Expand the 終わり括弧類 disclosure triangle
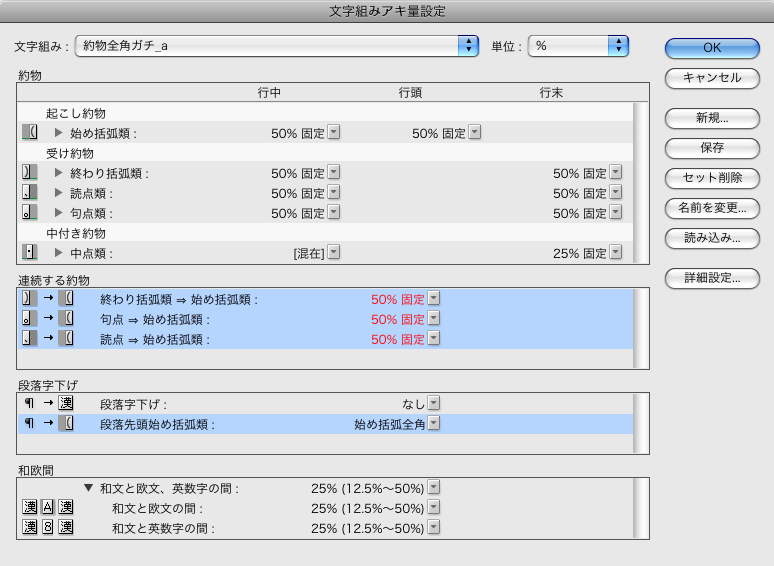Image resolution: width=774 pixels, height=566 pixels. [x=58, y=173]
